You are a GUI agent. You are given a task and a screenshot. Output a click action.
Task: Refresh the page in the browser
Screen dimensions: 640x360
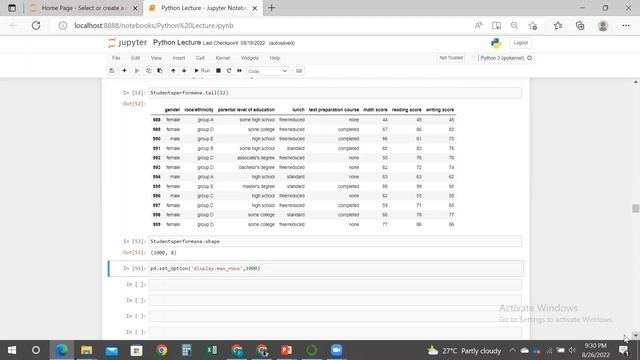click(x=36, y=25)
